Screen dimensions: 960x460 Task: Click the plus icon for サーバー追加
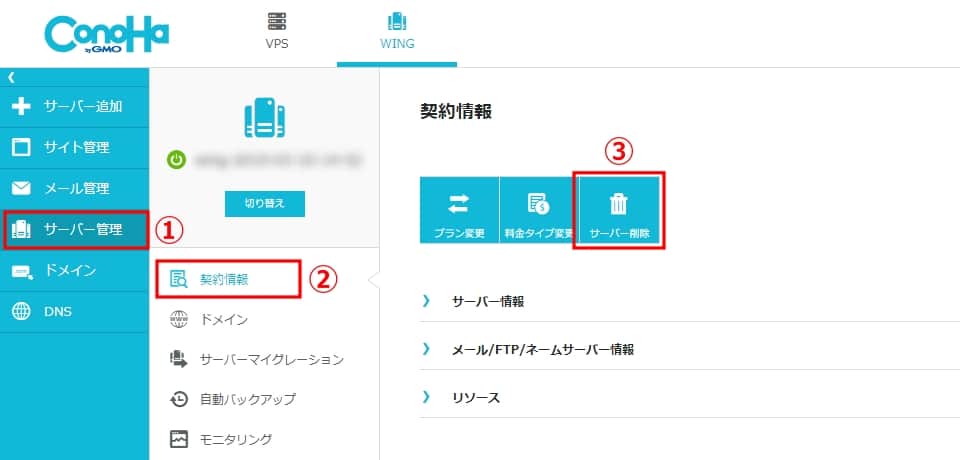click(x=21, y=107)
